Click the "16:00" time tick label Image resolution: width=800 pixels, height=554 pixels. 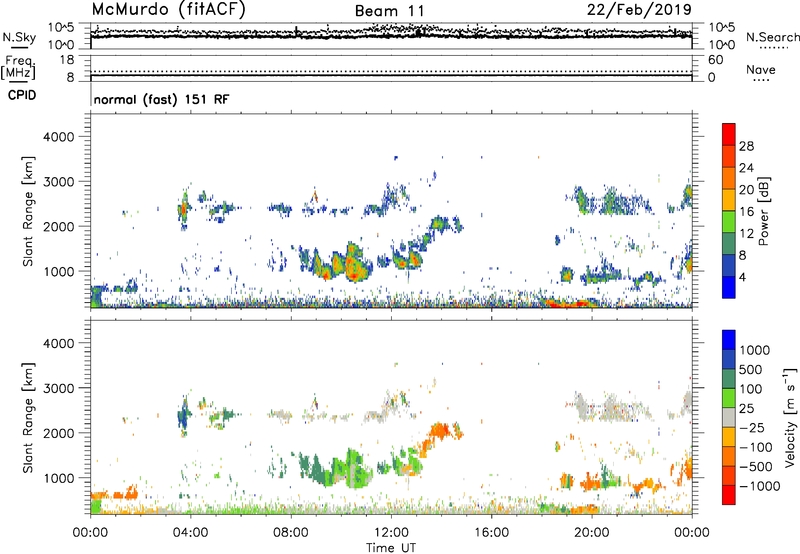point(491,533)
